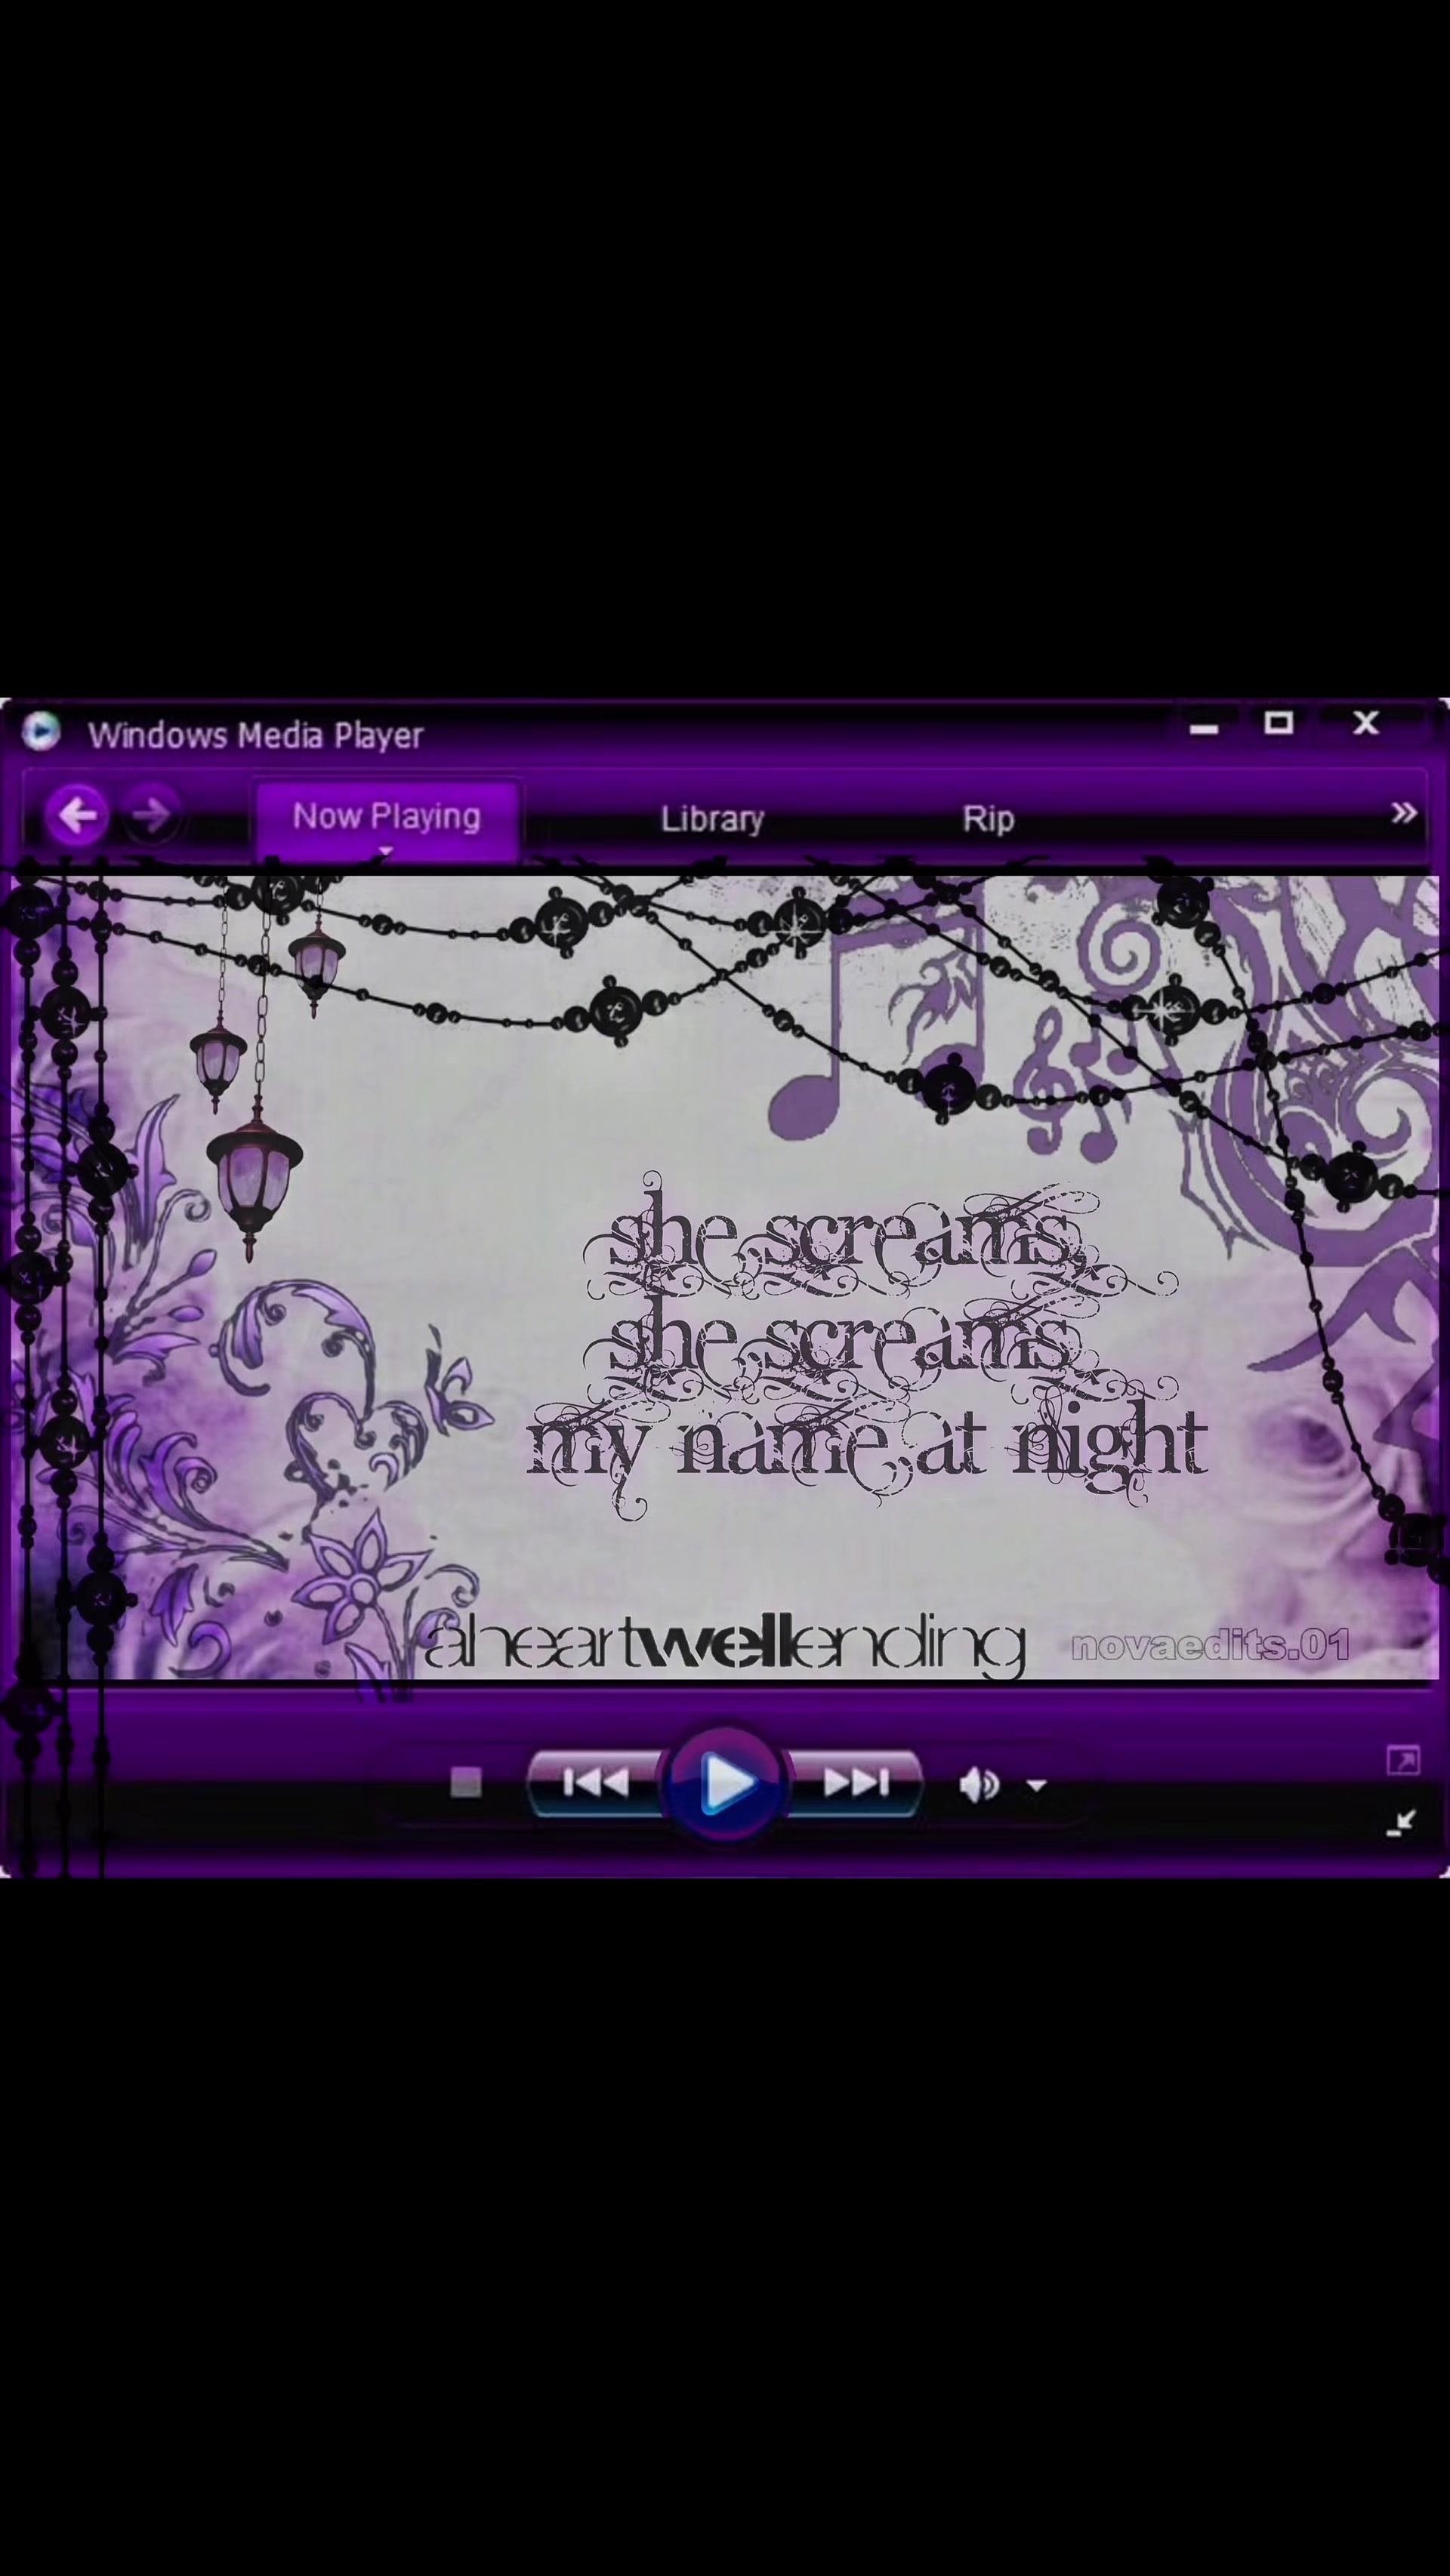Open the volume dropdown arrow
Screen dimensions: 1450x2576
pyautogui.click(x=1037, y=1785)
